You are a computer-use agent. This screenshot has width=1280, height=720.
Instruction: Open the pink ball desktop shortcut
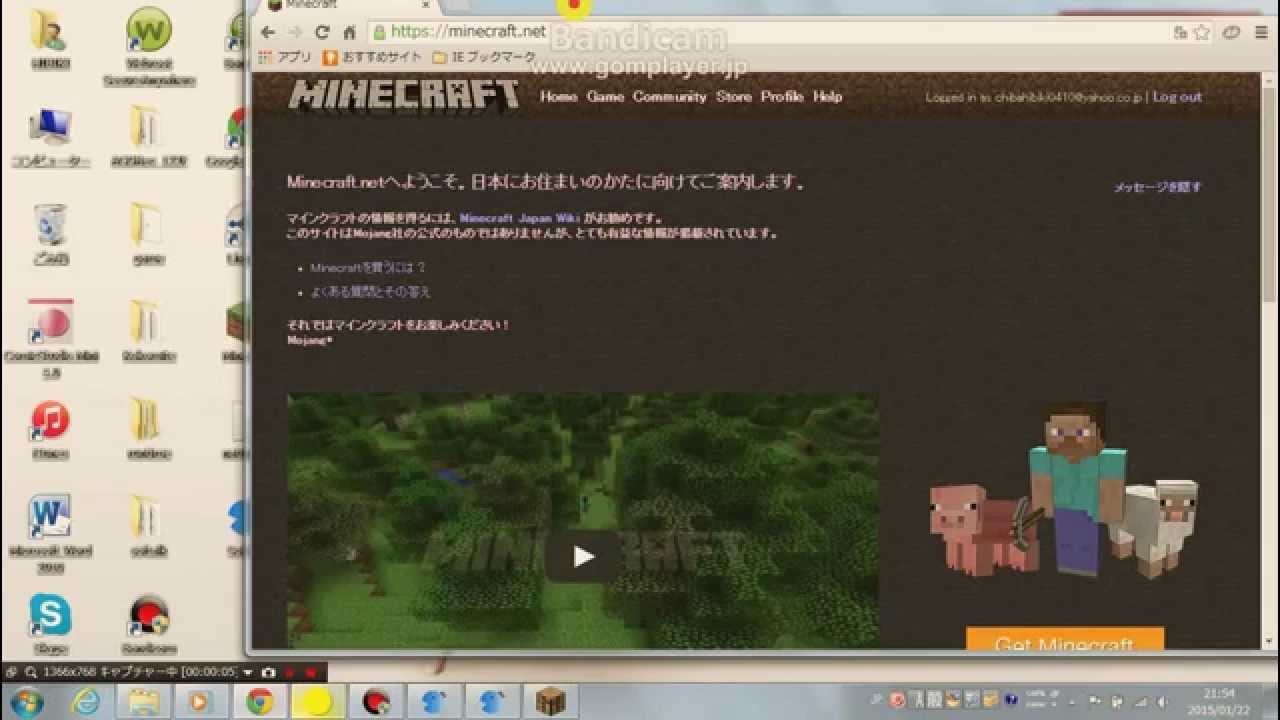point(50,340)
